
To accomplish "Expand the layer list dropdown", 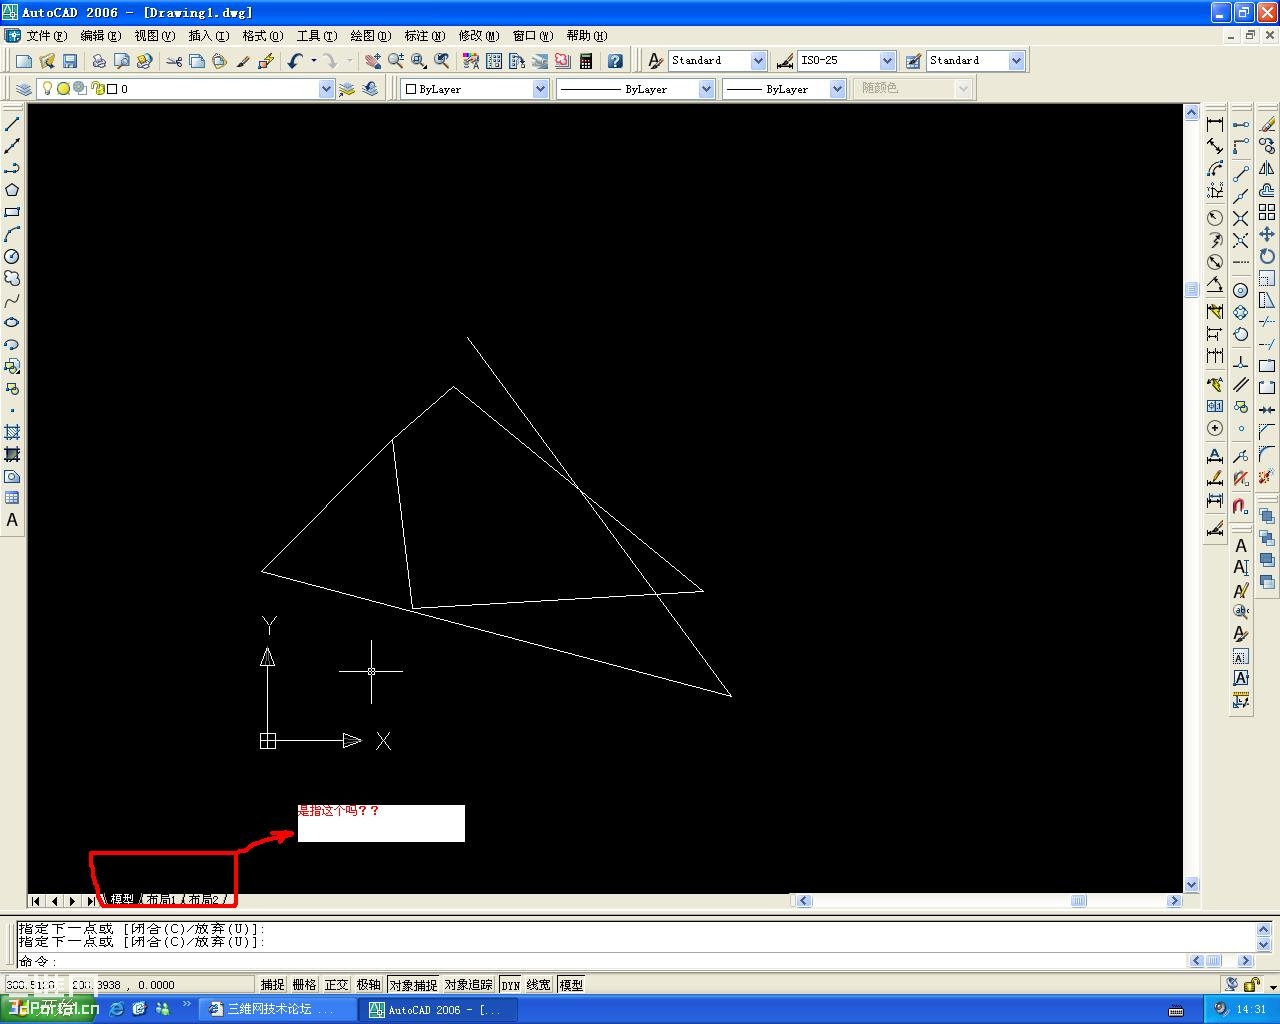I will 326,89.
